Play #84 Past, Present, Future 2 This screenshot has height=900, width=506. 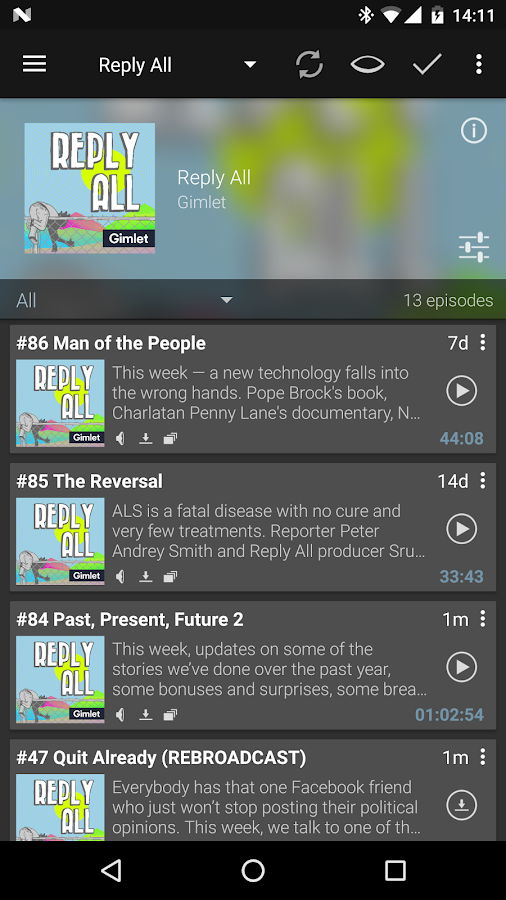pos(462,667)
